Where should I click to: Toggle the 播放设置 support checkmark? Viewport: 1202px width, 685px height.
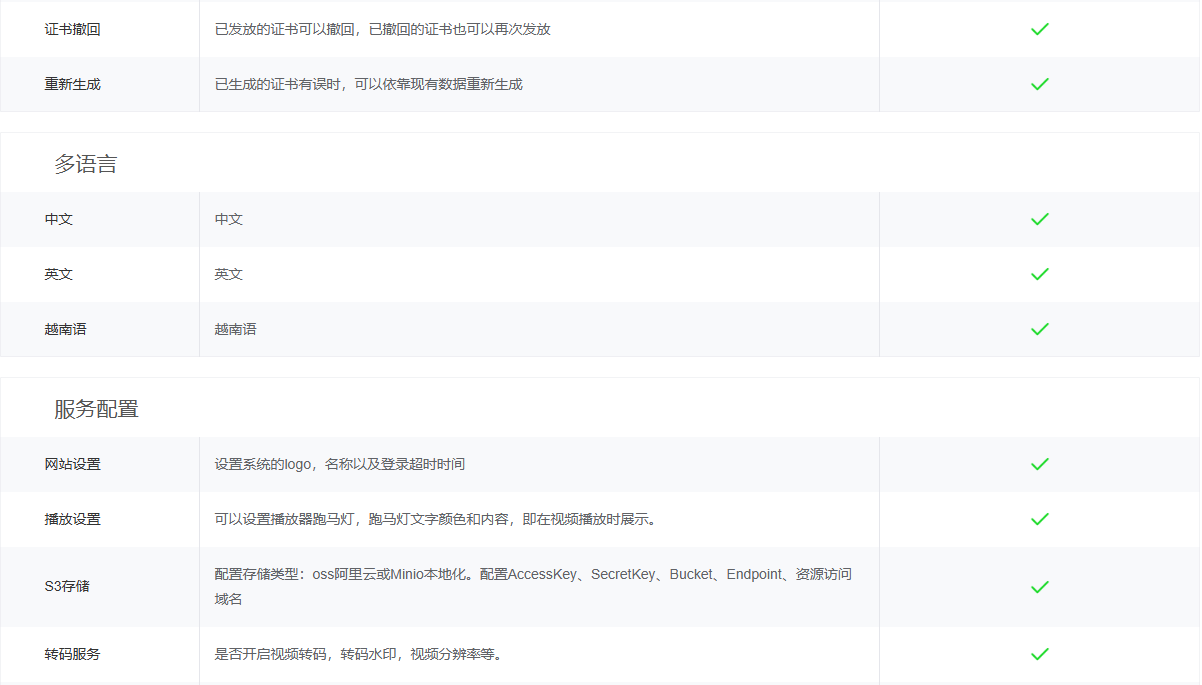tap(1040, 519)
